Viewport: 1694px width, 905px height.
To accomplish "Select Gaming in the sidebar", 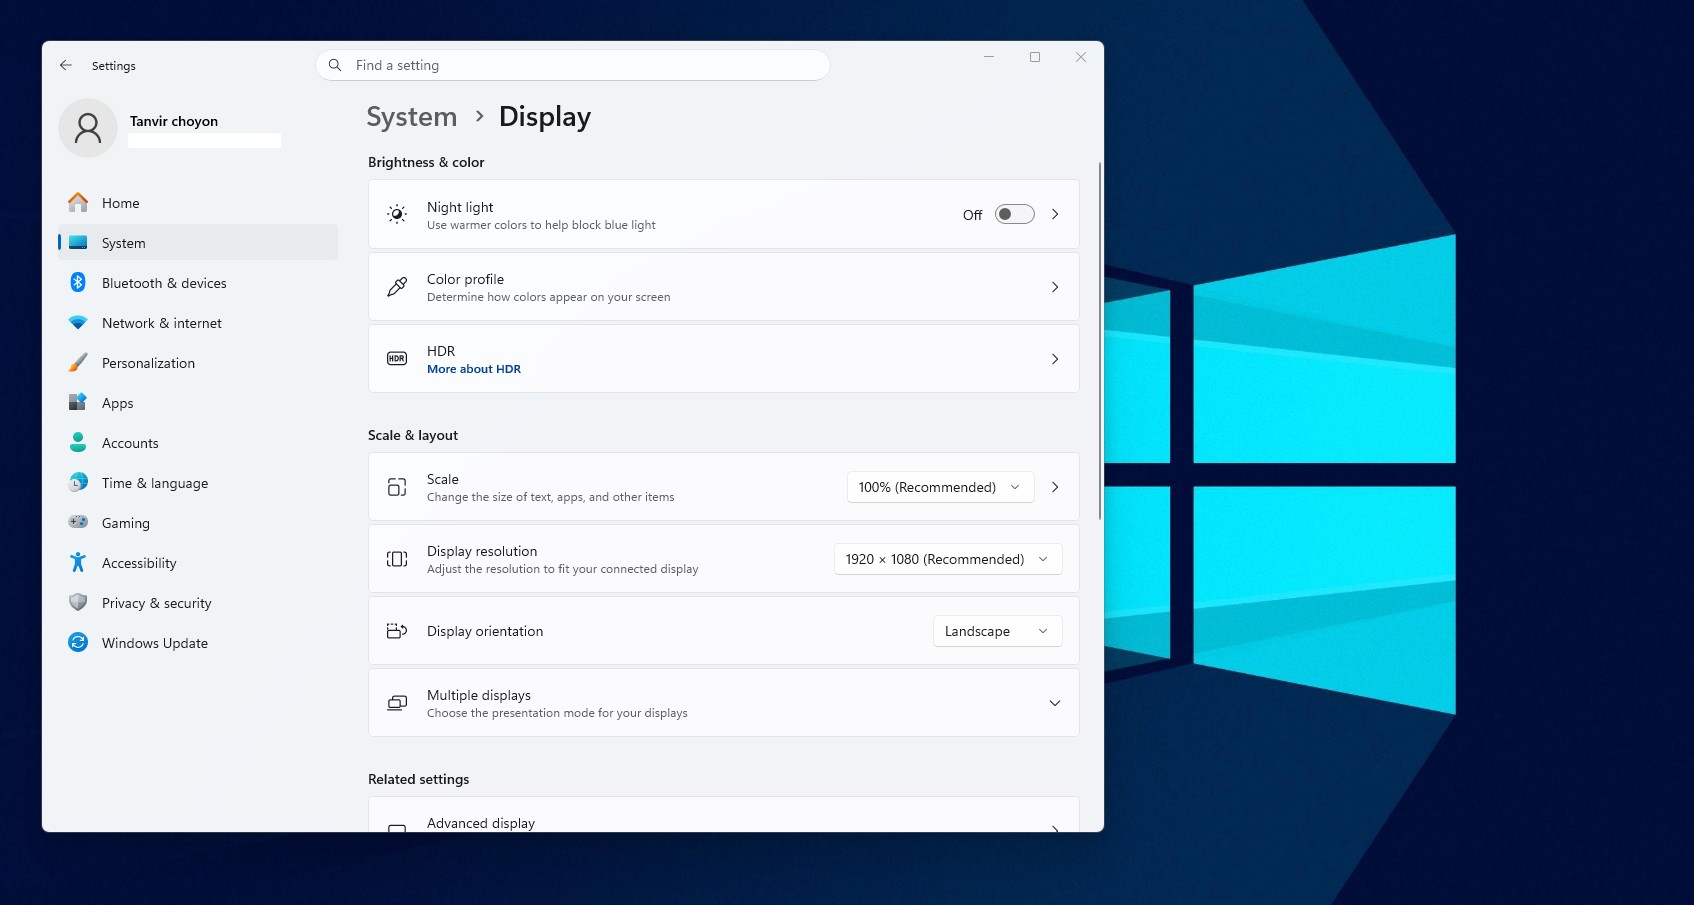I will pyautogui.click(x=198, y=522).
